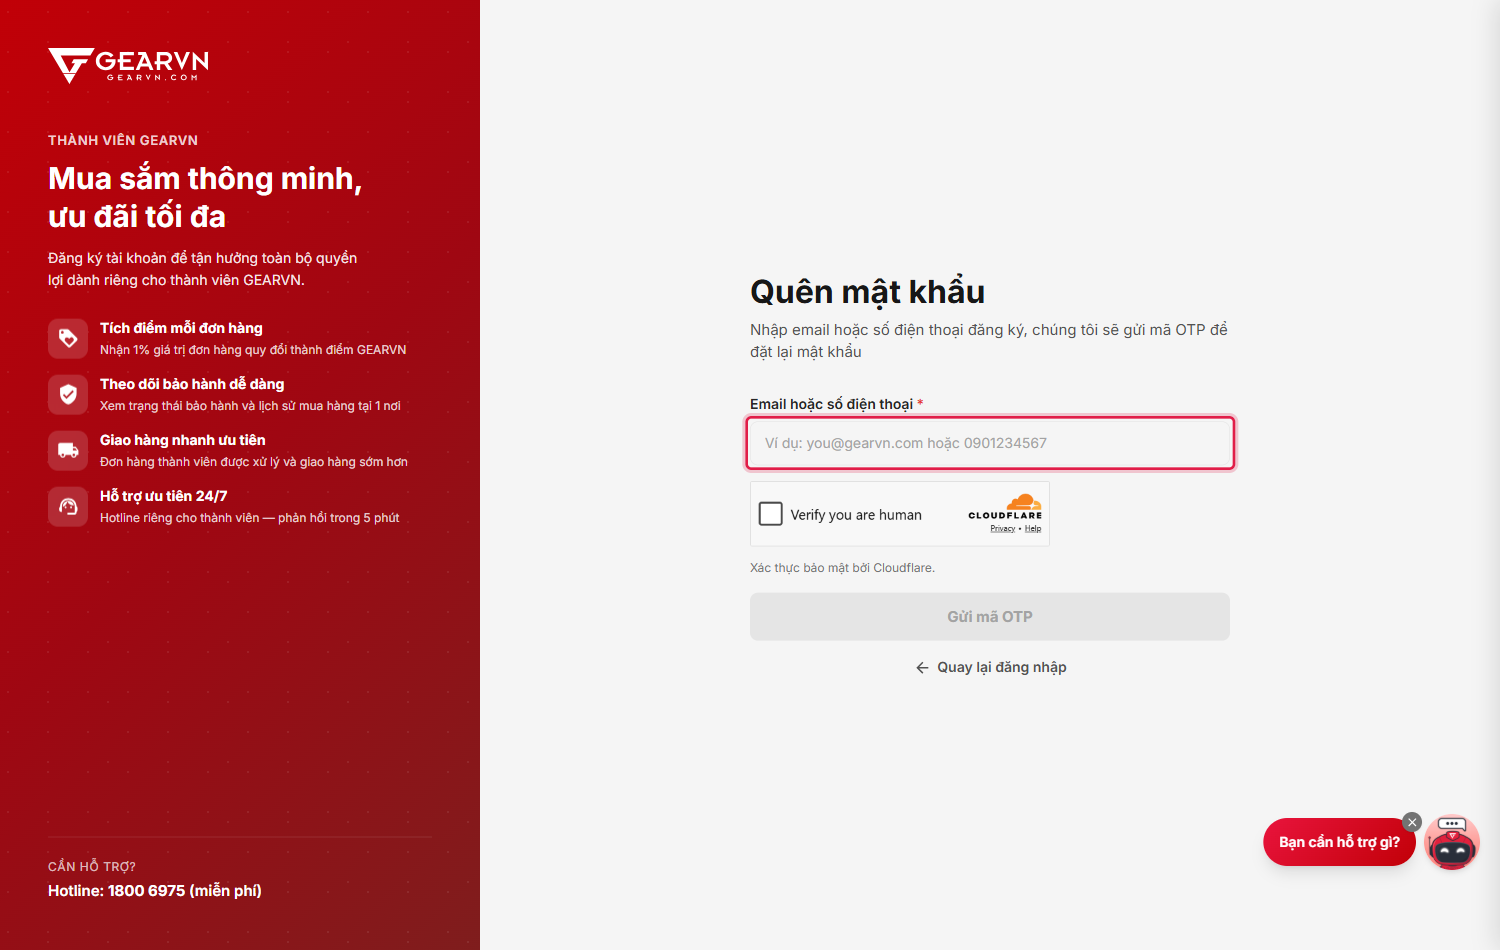Click the 'Gửi mã OTP' button

pyautogui.click(x=990, y=617)
